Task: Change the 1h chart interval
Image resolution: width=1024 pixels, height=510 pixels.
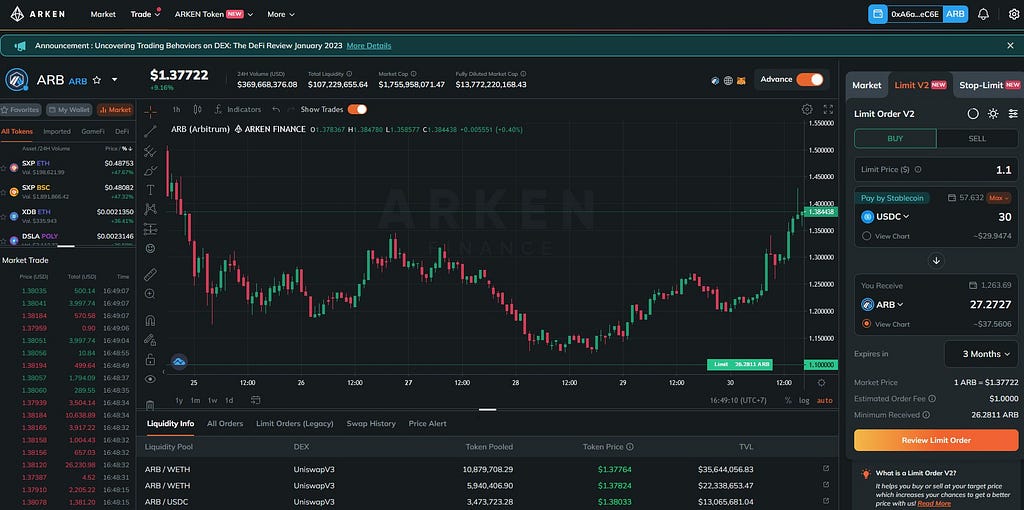Action: pos(176,110)
